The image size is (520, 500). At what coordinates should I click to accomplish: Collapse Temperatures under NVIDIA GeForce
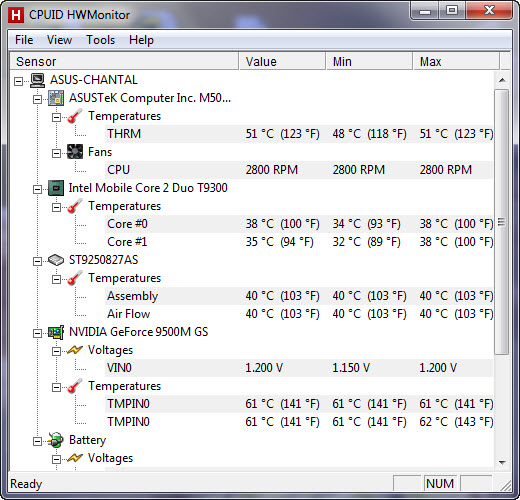(57, 387)
